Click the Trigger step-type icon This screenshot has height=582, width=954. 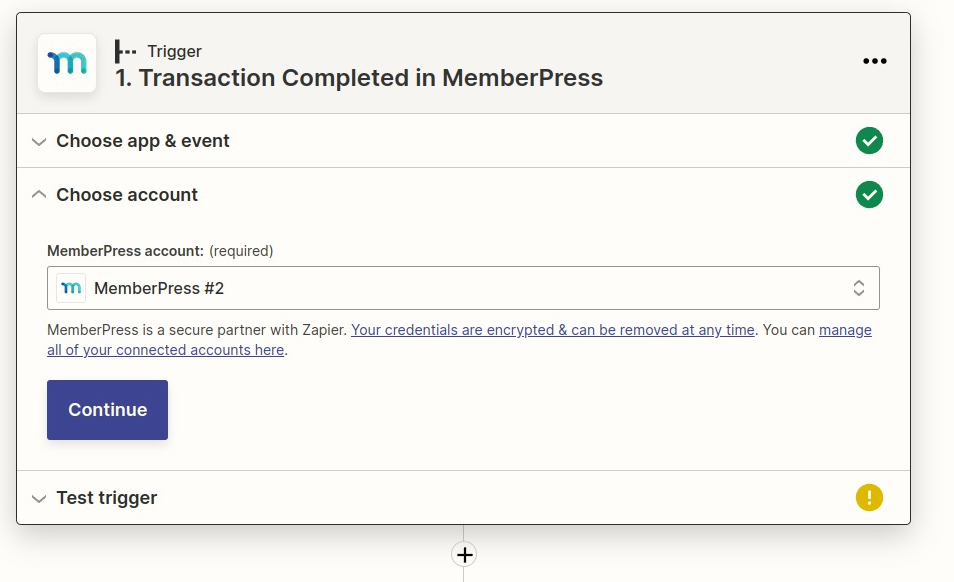126,51
